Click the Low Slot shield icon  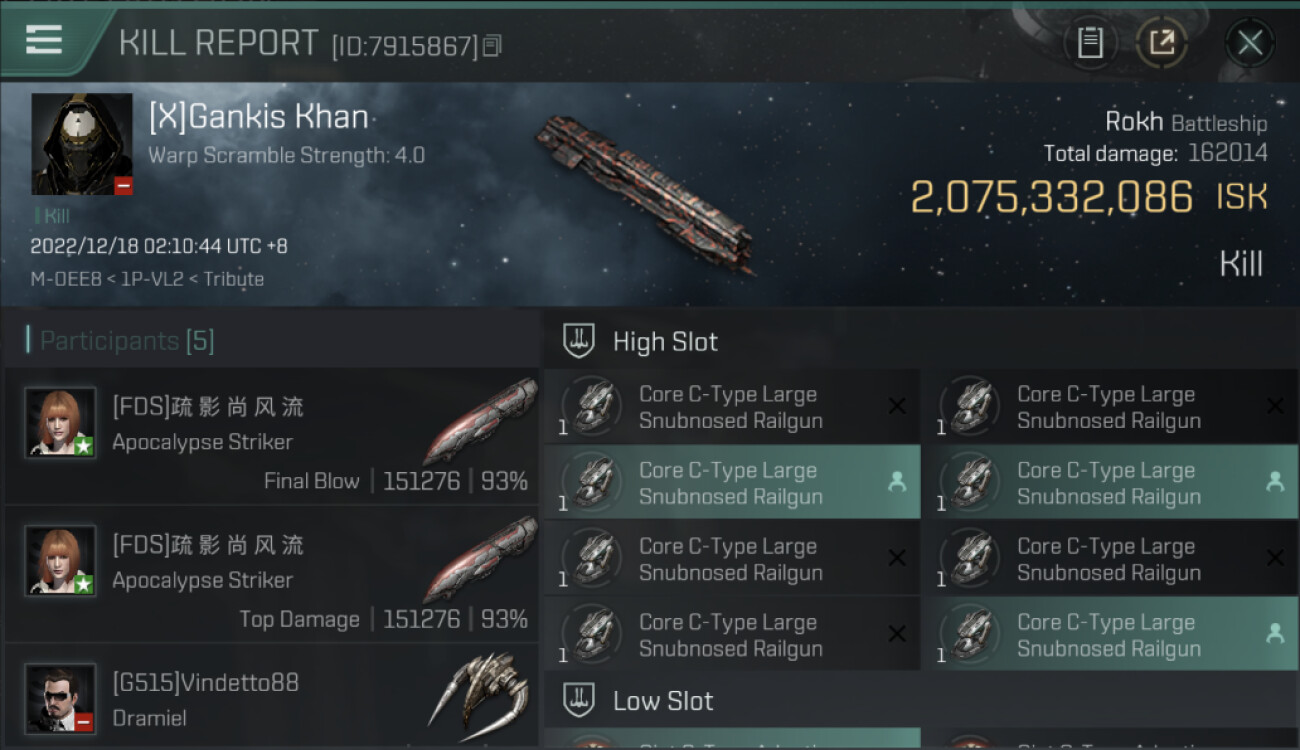[580, 700]
